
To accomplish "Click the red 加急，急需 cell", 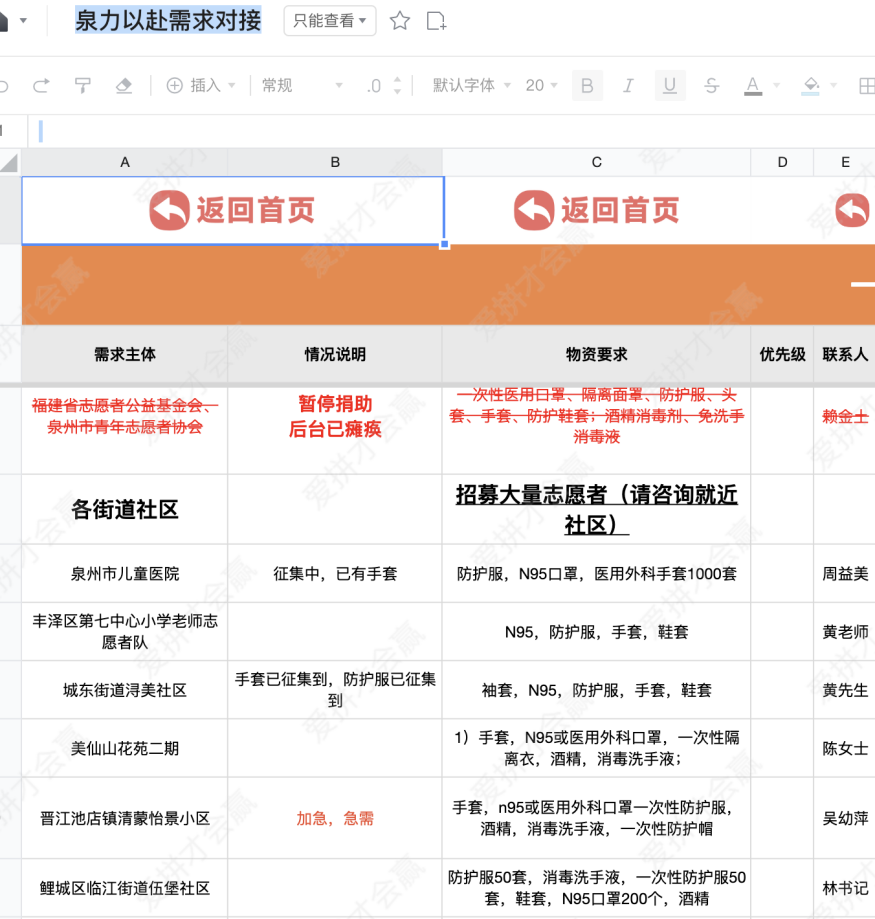I will (335, 818).
